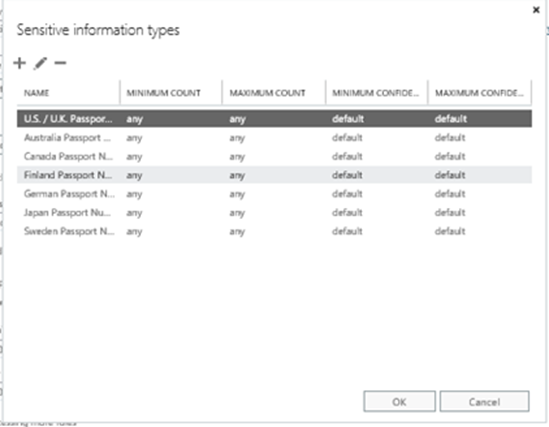Close the Sensitive information types dialog

(x=536, y=10)
